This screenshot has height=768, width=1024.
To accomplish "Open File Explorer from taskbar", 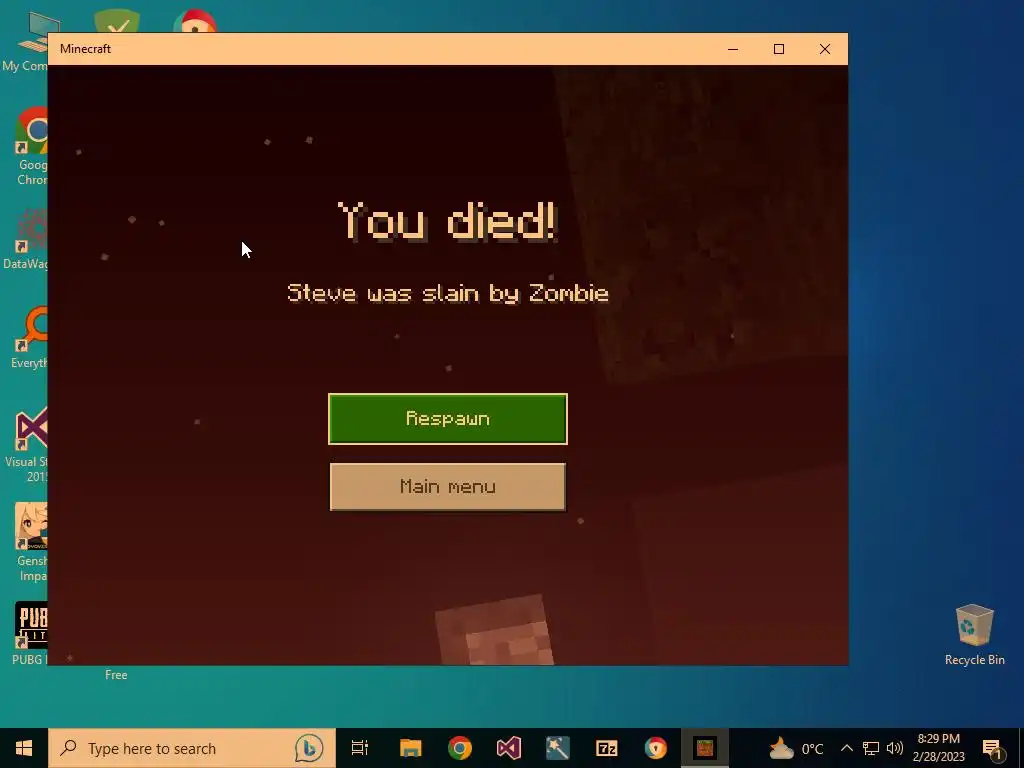I will pyautogui.click(x=411, y=748).
